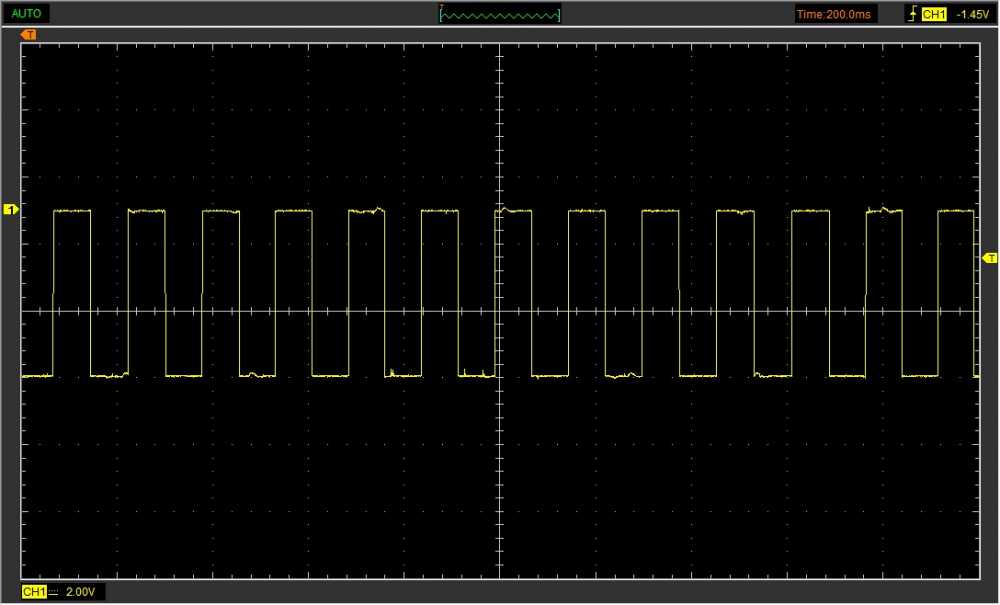This screenshot has width=1000, height=605.
Task: Click the 2.00V vertical scale readout
Action: [80, 593]
